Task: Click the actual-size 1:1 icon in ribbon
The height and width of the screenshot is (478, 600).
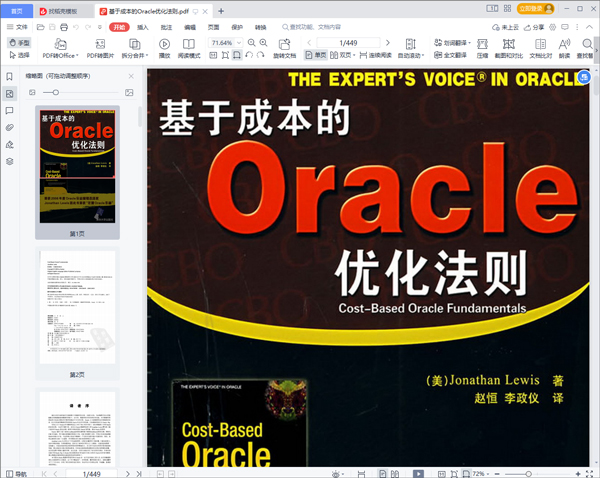Action: (x=213, y=55)
